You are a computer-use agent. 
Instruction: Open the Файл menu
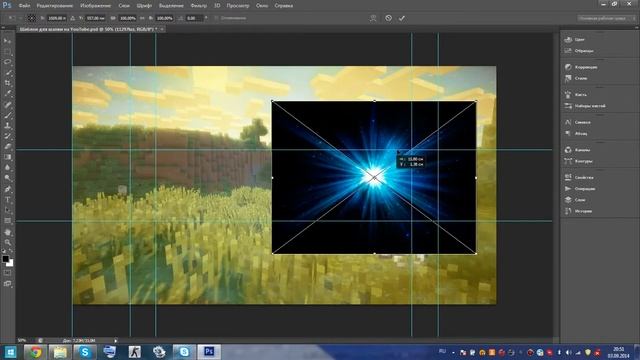pos(24,6)
